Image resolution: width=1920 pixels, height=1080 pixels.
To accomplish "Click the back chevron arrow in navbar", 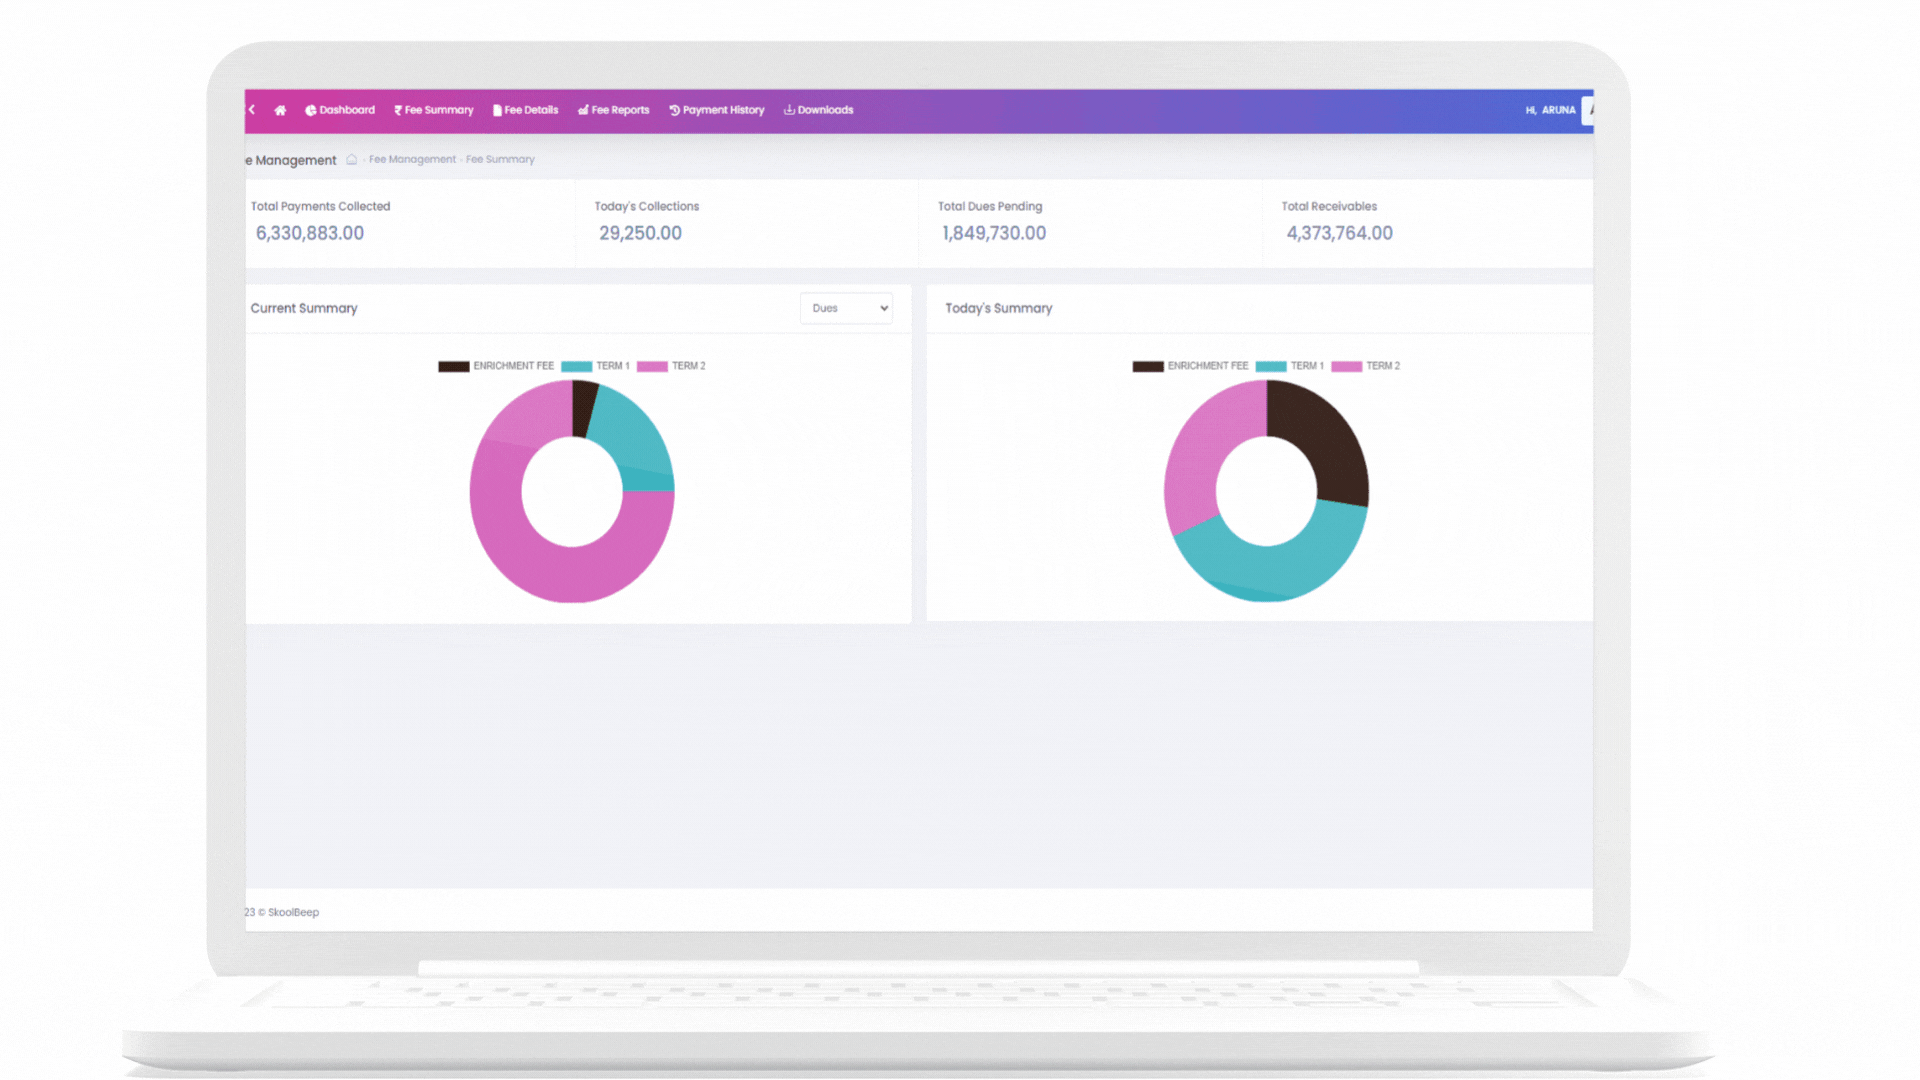I will [x=252, y=110].
